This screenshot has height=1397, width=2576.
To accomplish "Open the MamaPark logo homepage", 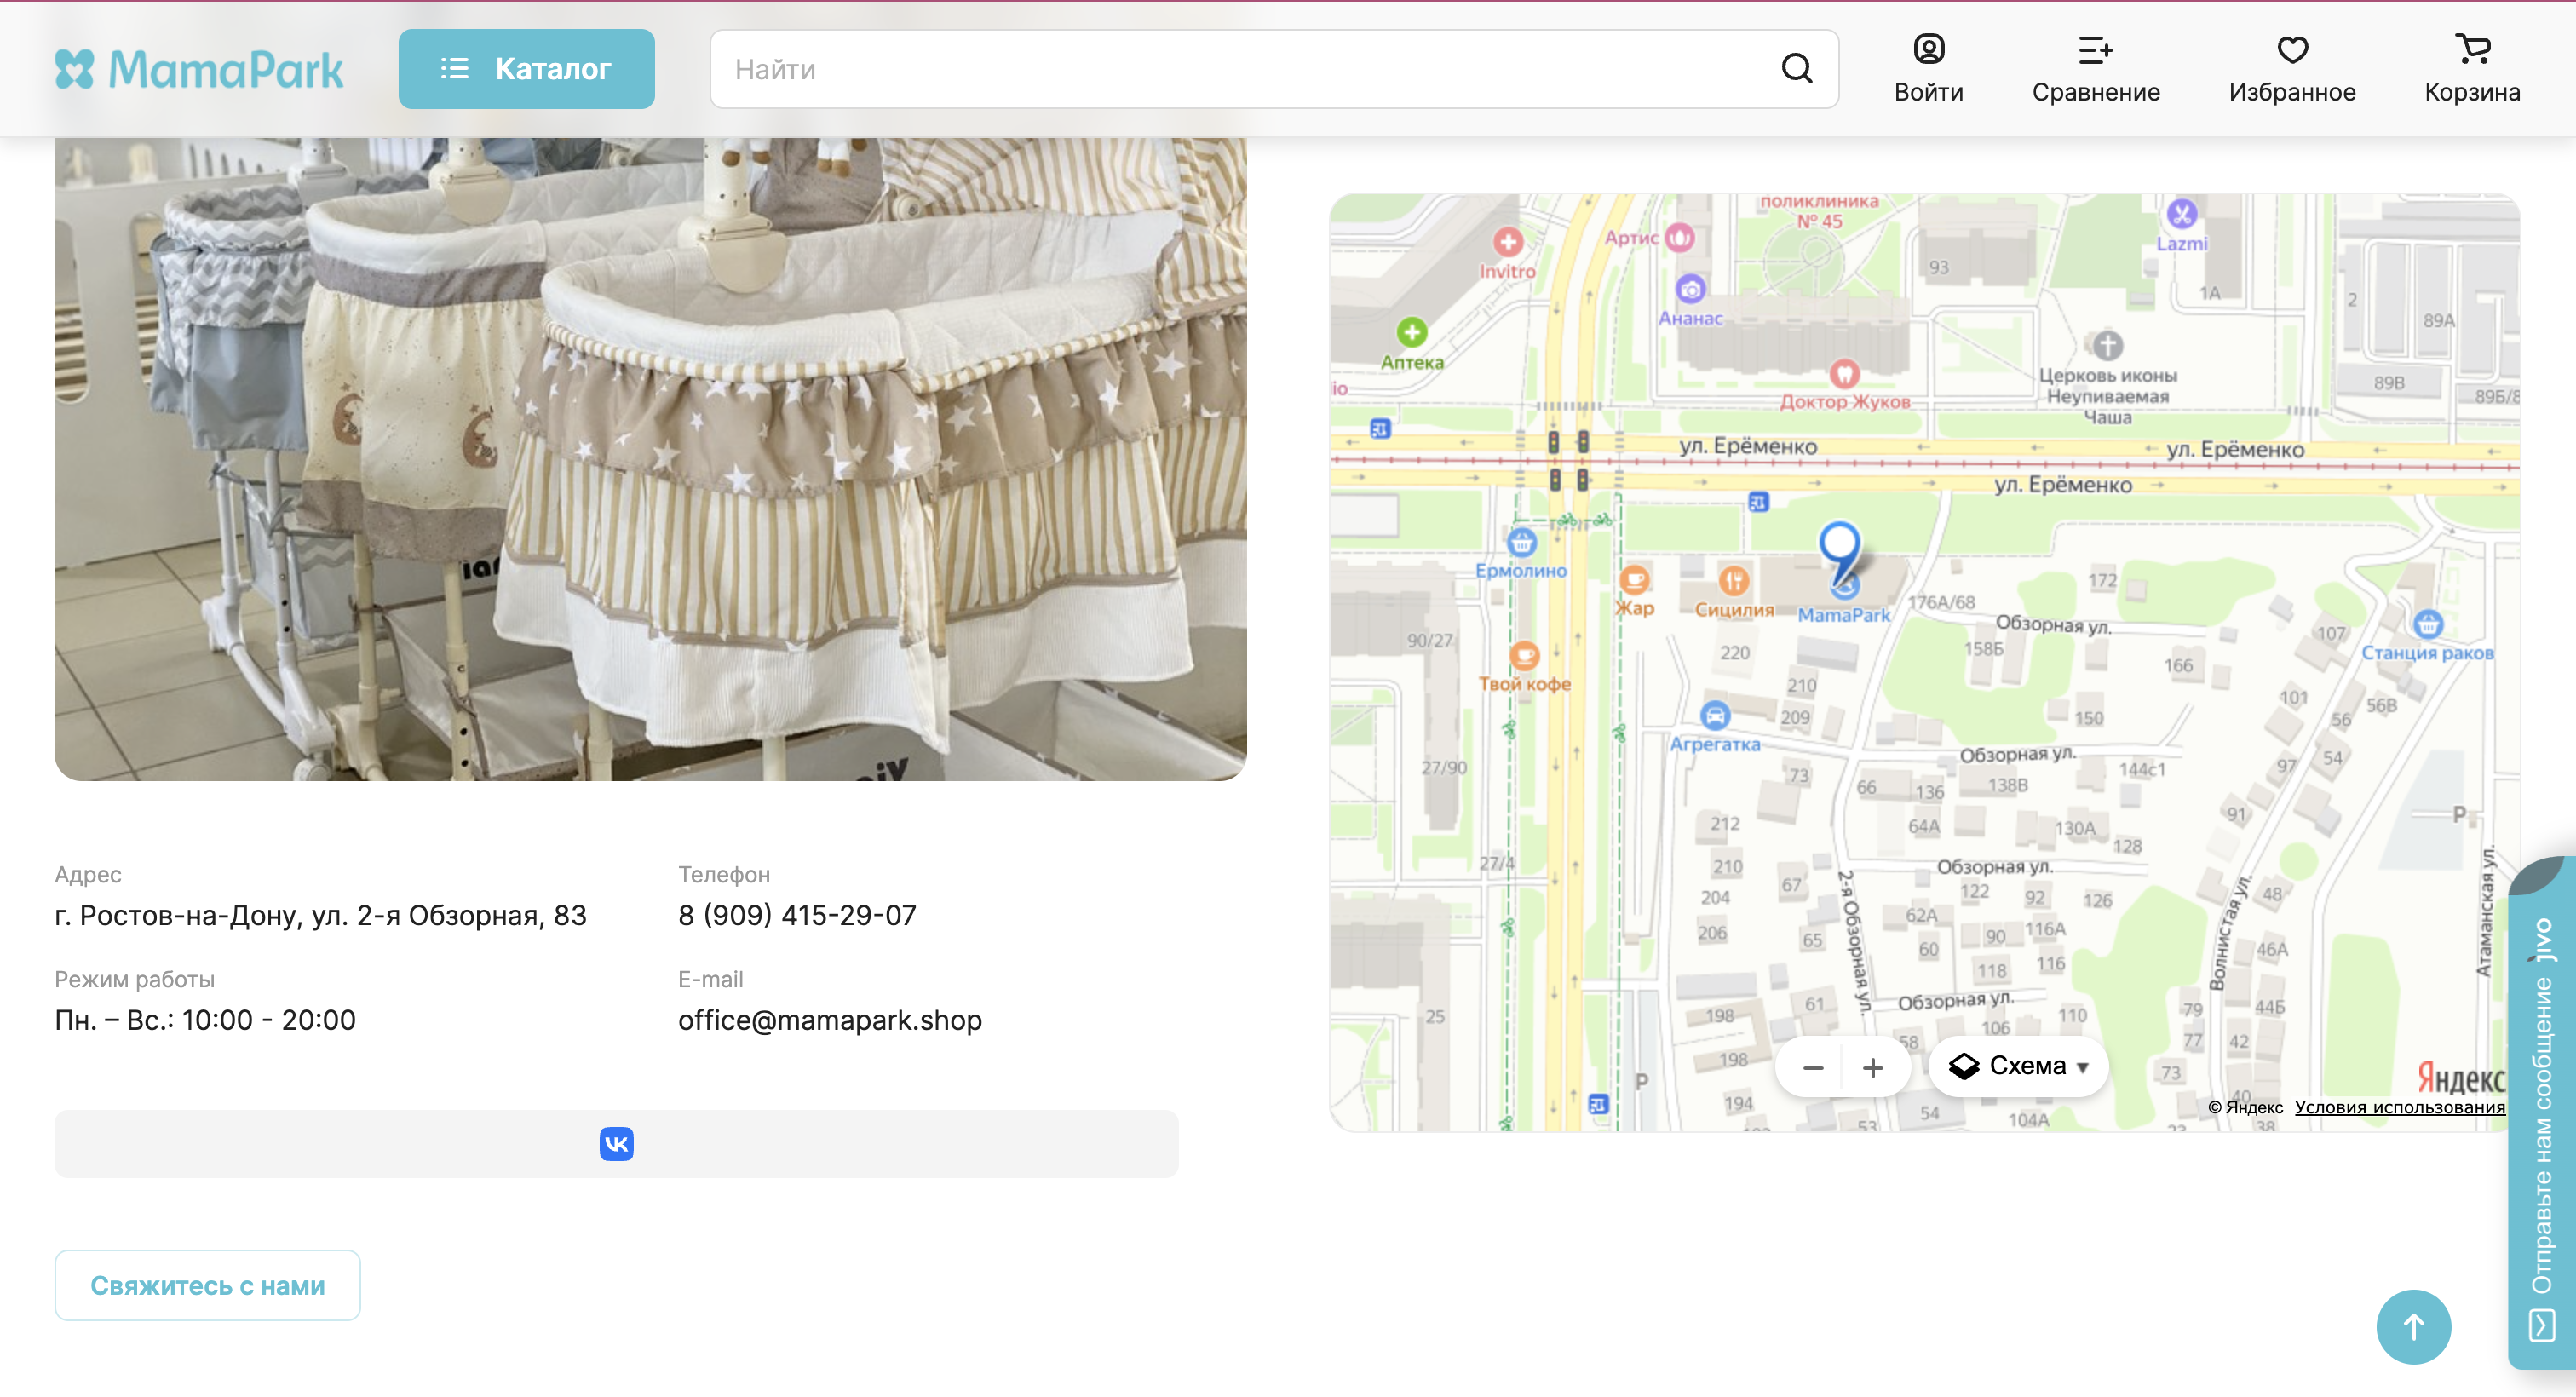I will tap(199, 69).
